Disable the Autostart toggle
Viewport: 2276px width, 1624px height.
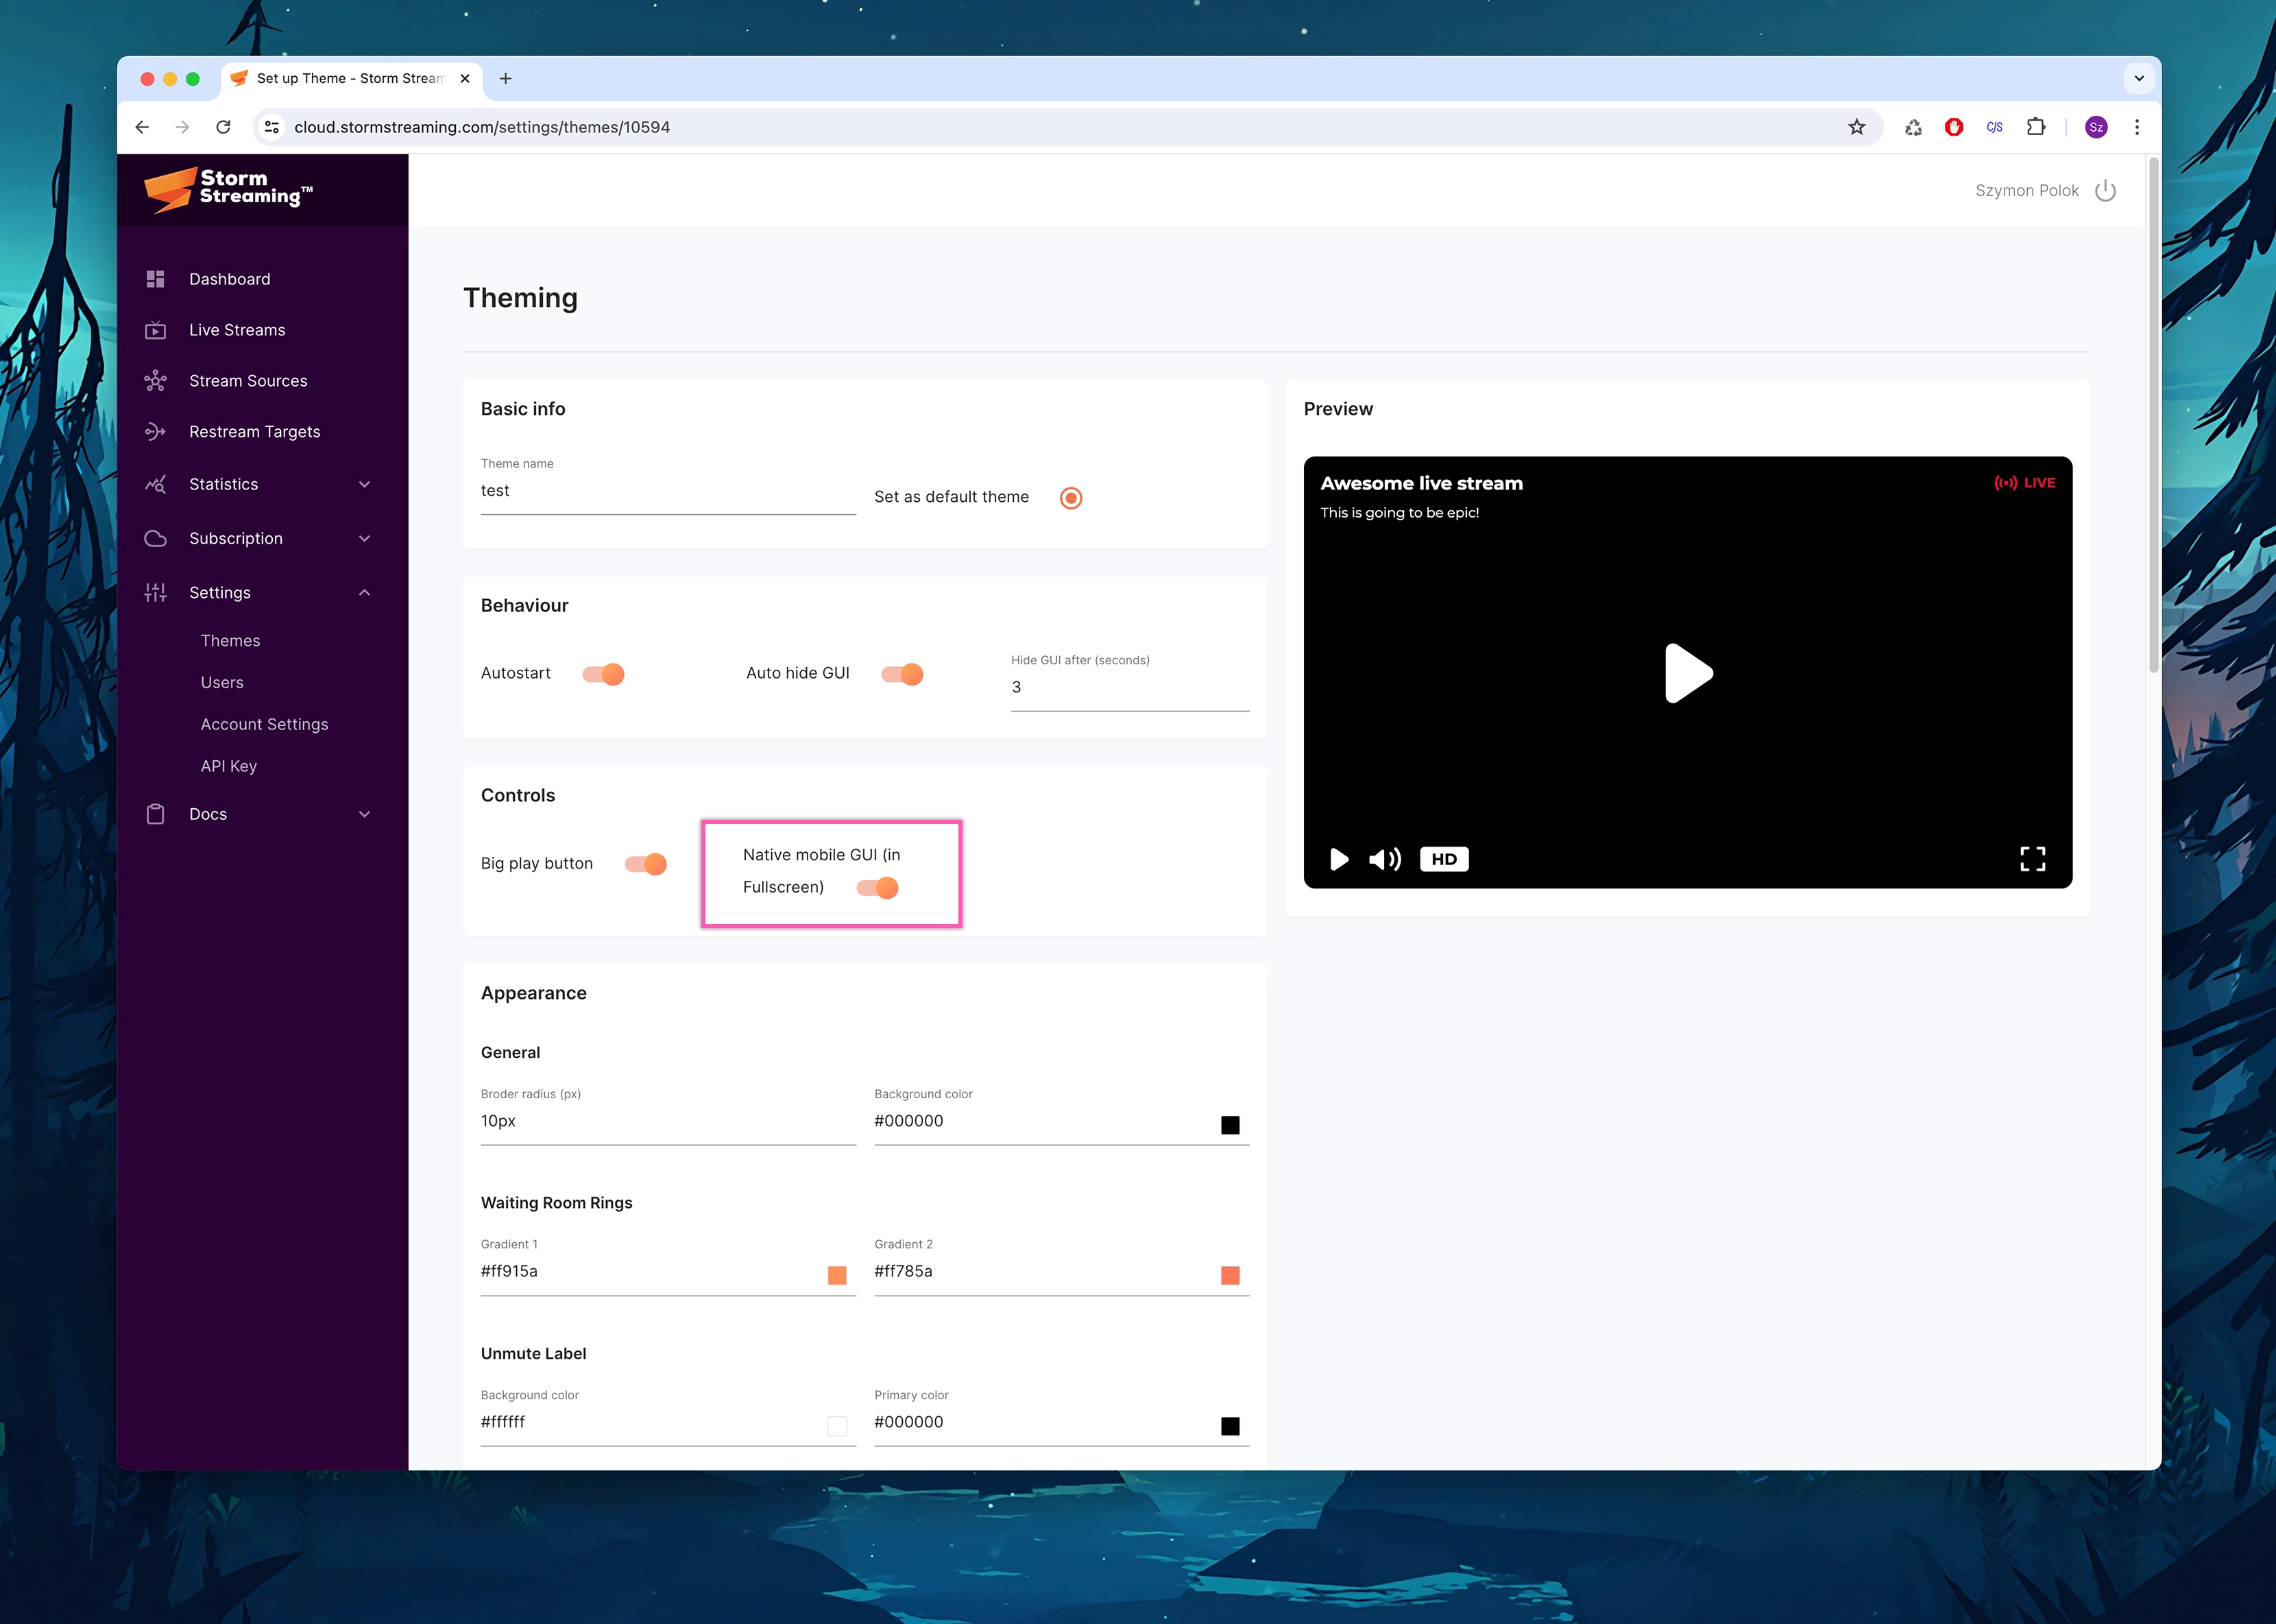click(604, 673)
